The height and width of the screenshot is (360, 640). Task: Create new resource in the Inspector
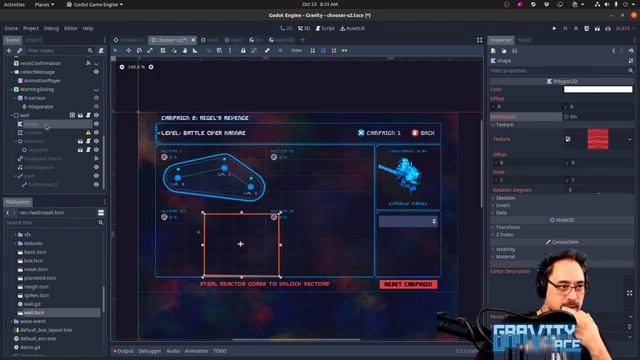493,51
